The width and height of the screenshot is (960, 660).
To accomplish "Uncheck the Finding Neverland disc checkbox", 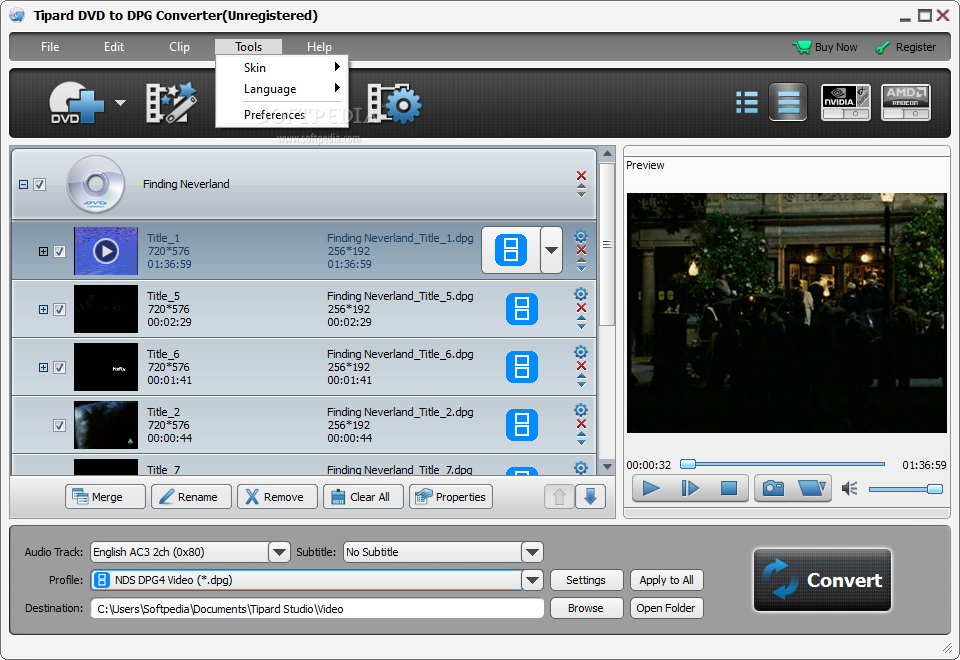I will pos(40,184).
